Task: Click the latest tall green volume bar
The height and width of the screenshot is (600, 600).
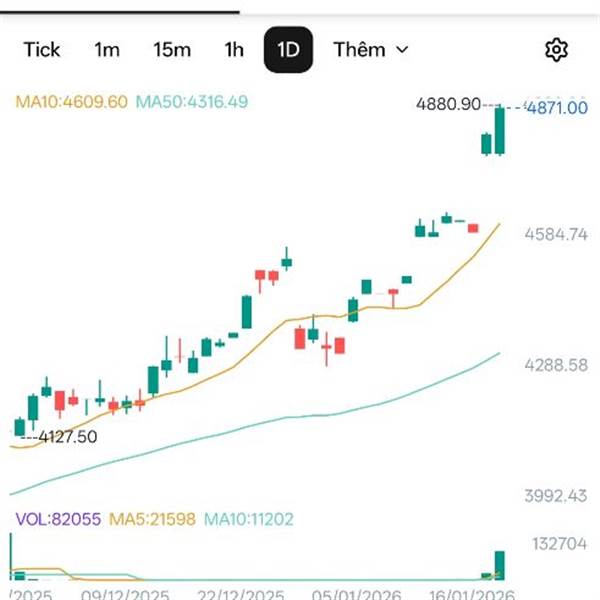Action: coord(499,565)
